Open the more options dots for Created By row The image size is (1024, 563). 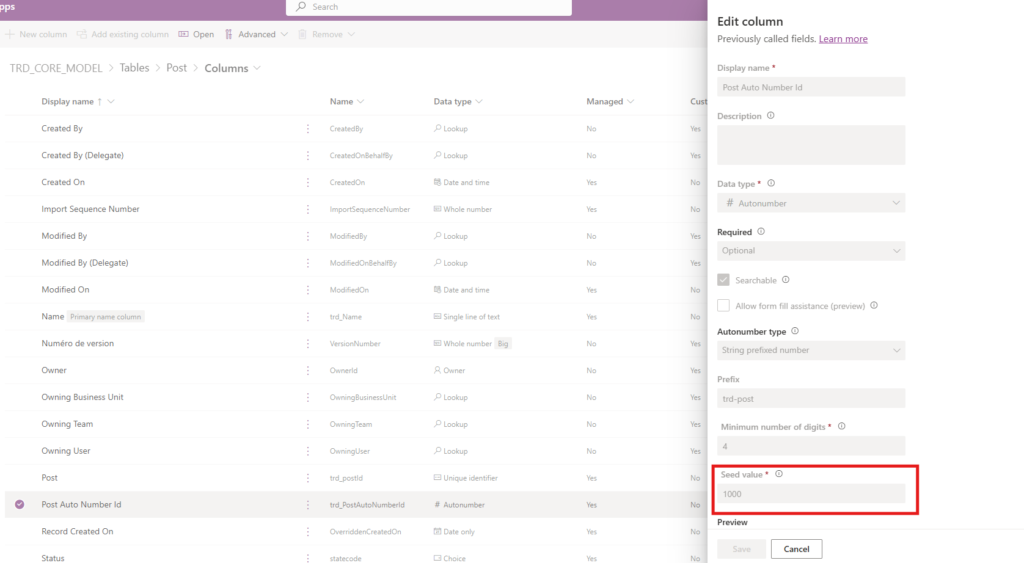click(x=308, y=129)
